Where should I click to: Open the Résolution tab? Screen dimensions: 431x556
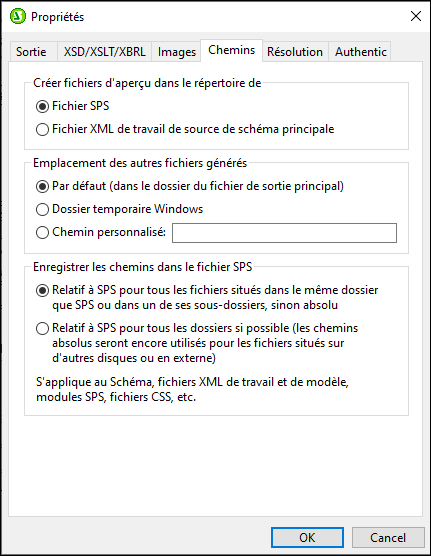pyautogui.click(x=295, y=52)
